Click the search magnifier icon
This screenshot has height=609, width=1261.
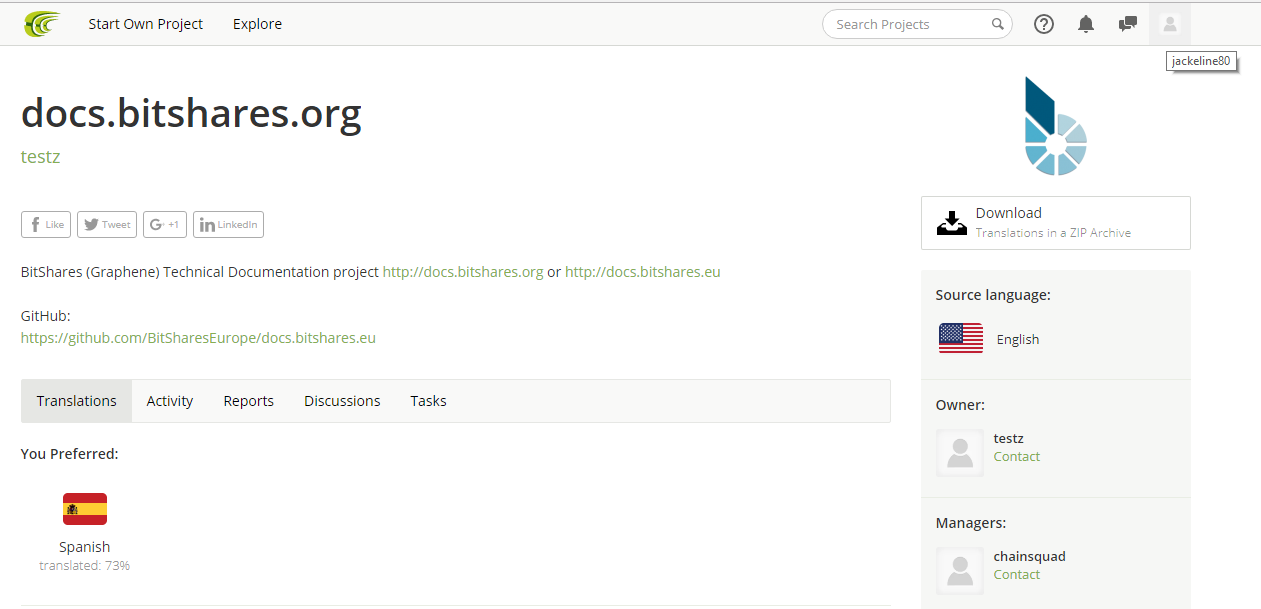[998, 24]
